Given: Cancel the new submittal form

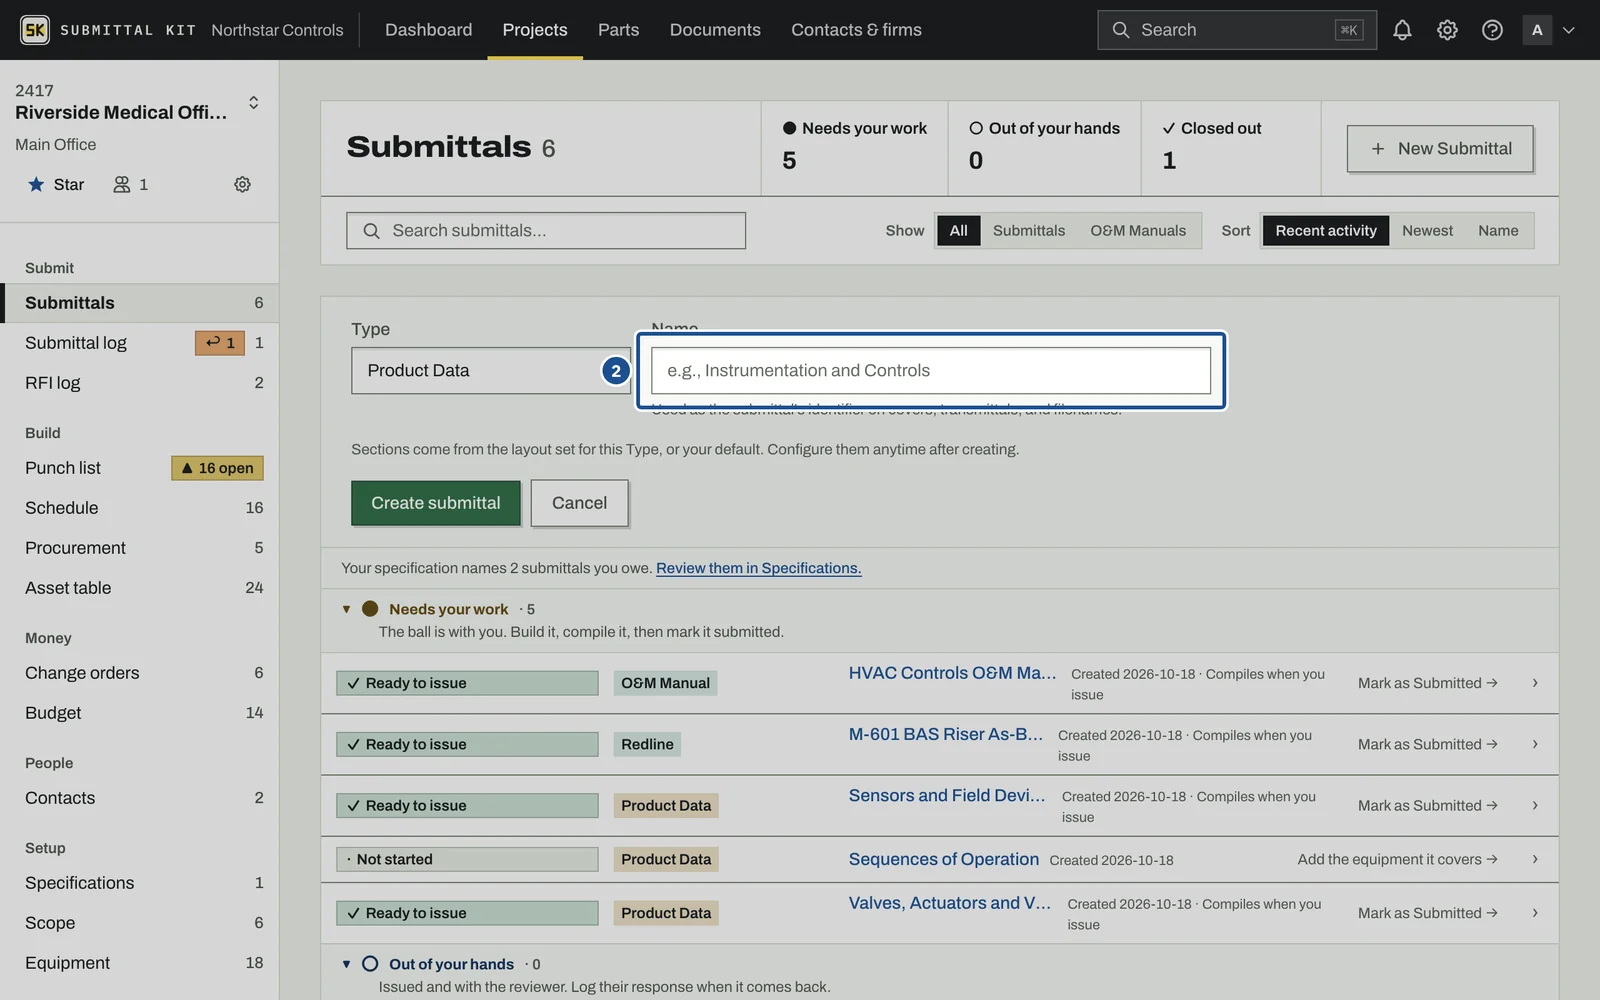Looking at the screenshot, I should pos(579,503).
